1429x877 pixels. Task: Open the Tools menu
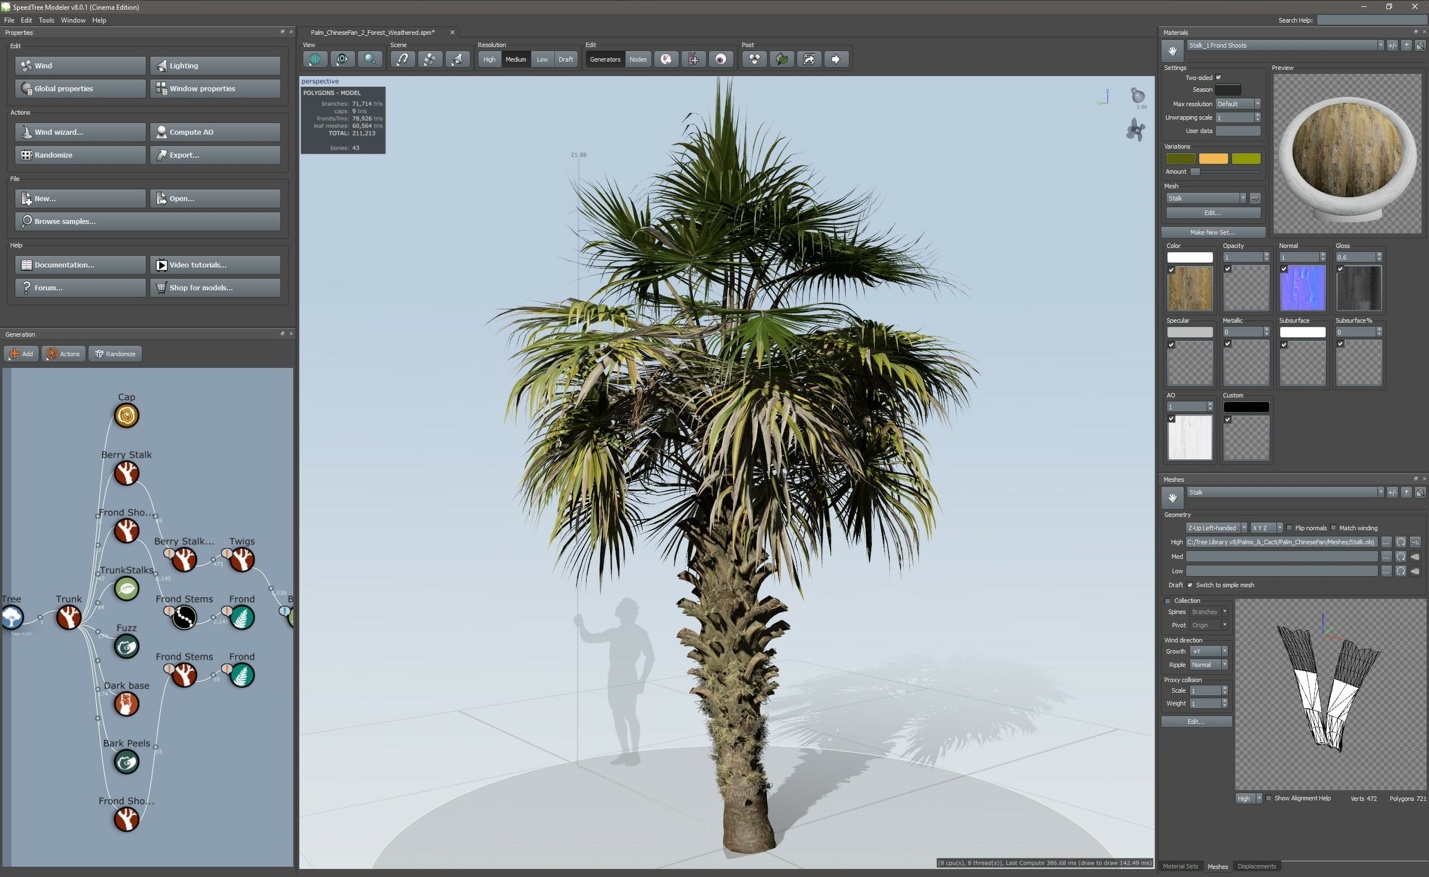[x=46, y=20]
